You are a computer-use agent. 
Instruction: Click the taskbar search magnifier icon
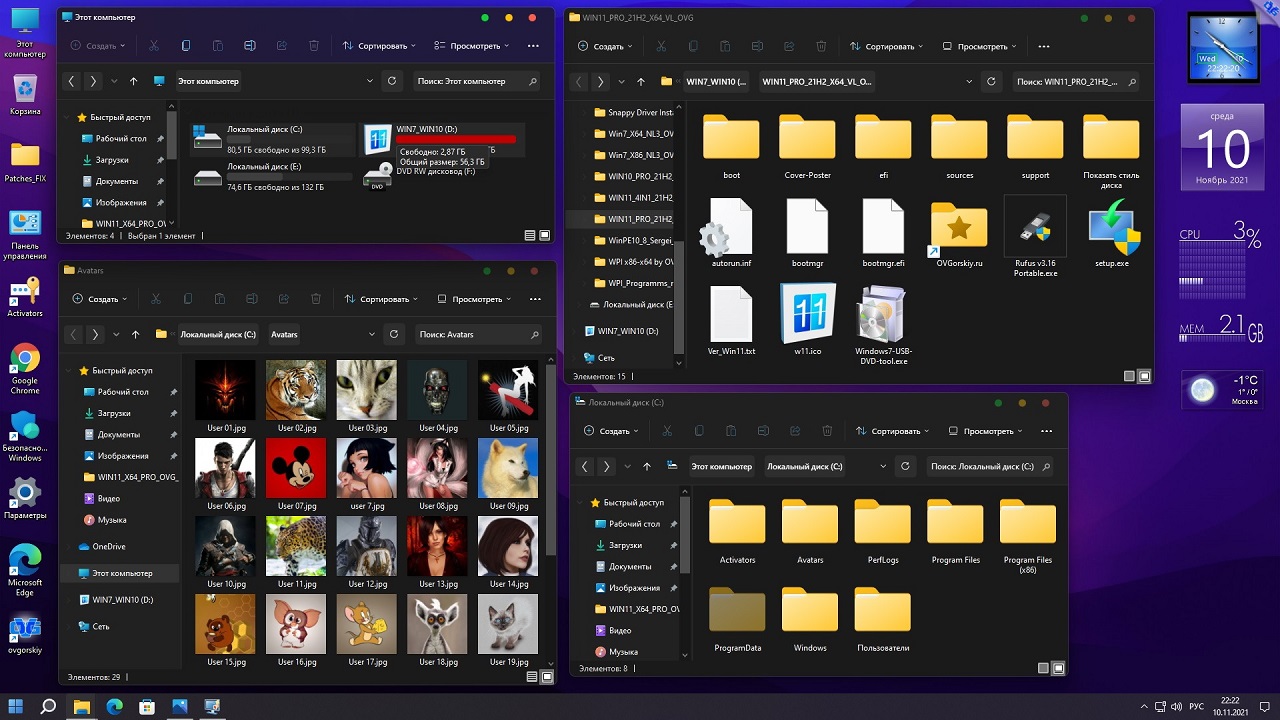pyautogui.click(x=48, y=707)
